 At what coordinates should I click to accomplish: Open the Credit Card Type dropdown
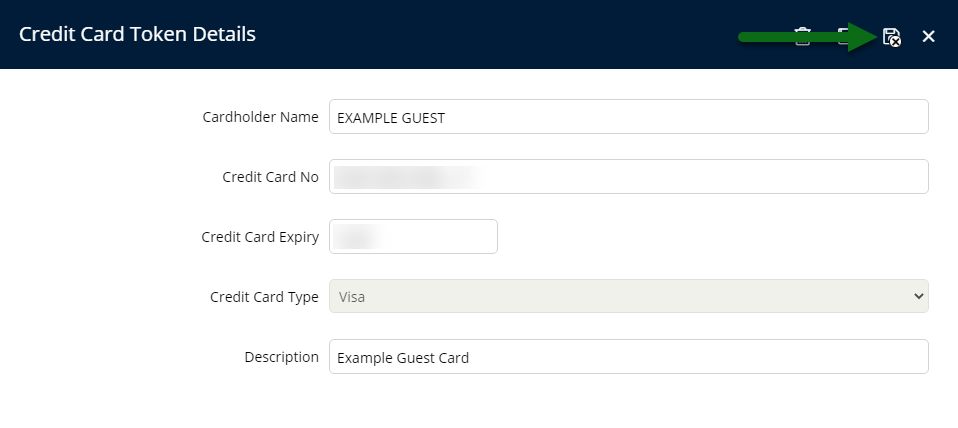[629, 296]
